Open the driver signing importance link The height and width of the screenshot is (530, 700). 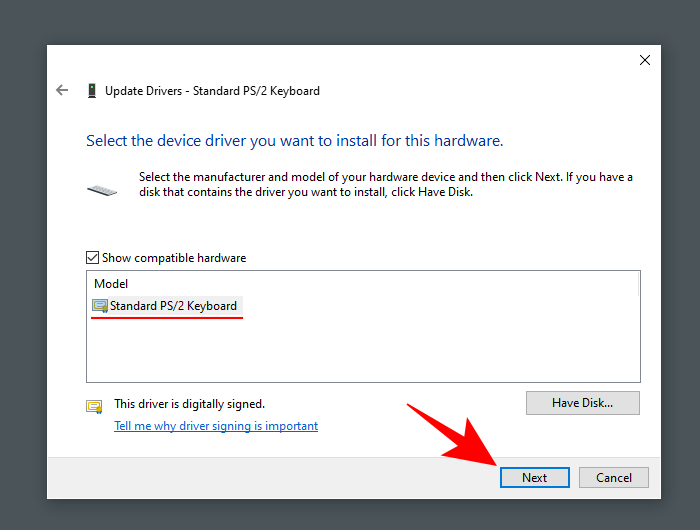[216, 426]
